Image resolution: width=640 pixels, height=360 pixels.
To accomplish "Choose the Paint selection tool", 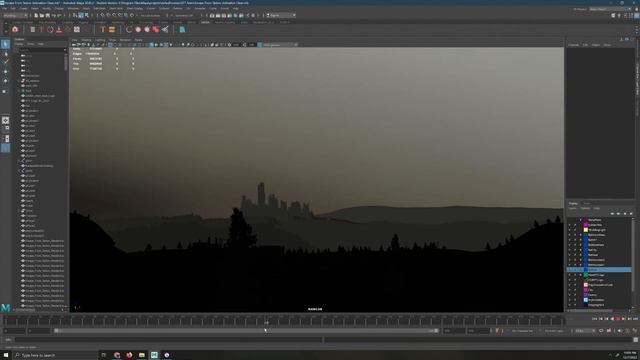I will 5,62.
